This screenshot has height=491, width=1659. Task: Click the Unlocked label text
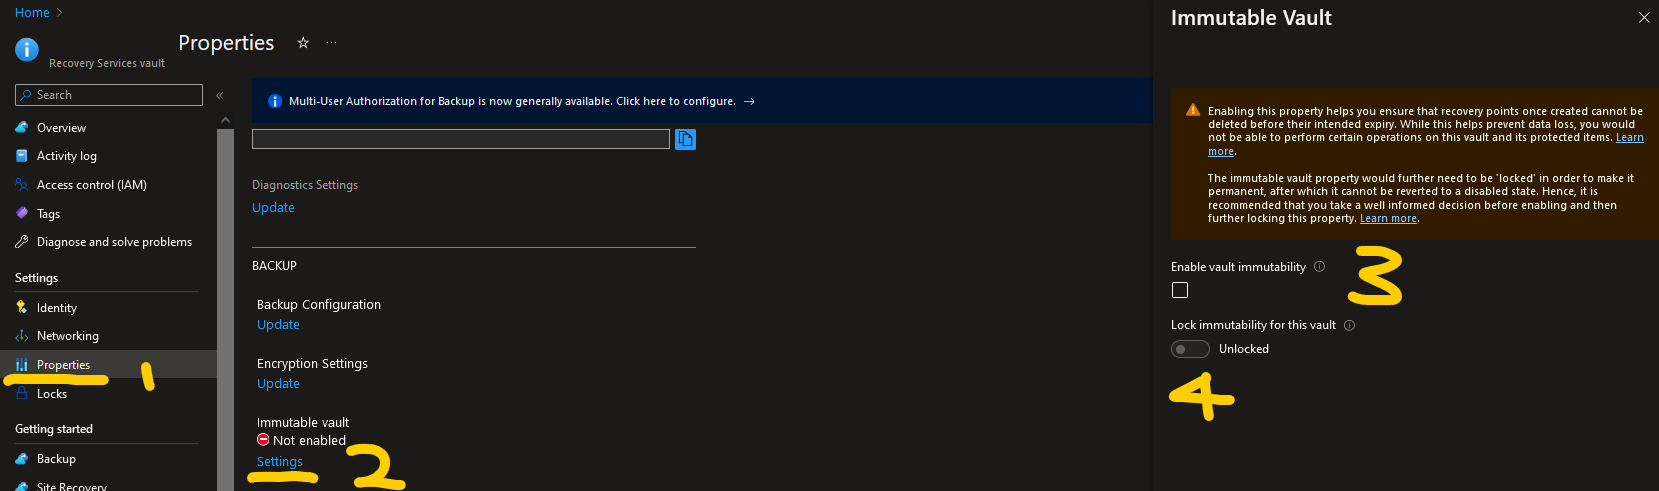[x=1244, y=349]
